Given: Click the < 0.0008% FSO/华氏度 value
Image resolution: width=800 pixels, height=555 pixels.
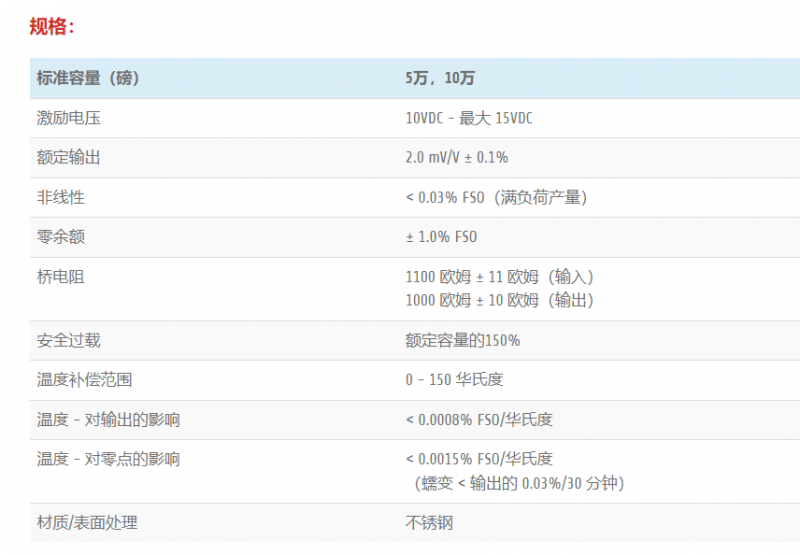Looking at the screenshot, I should click(x=479, y=420).
